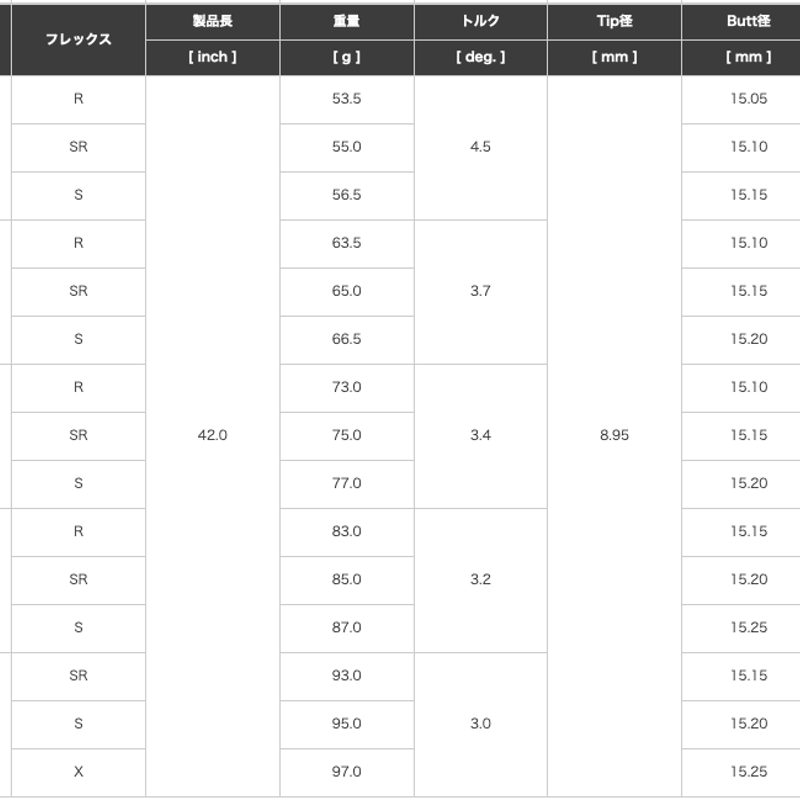800x800 pixels.
Task: Click the Tip径 column header
Action: 614,21
